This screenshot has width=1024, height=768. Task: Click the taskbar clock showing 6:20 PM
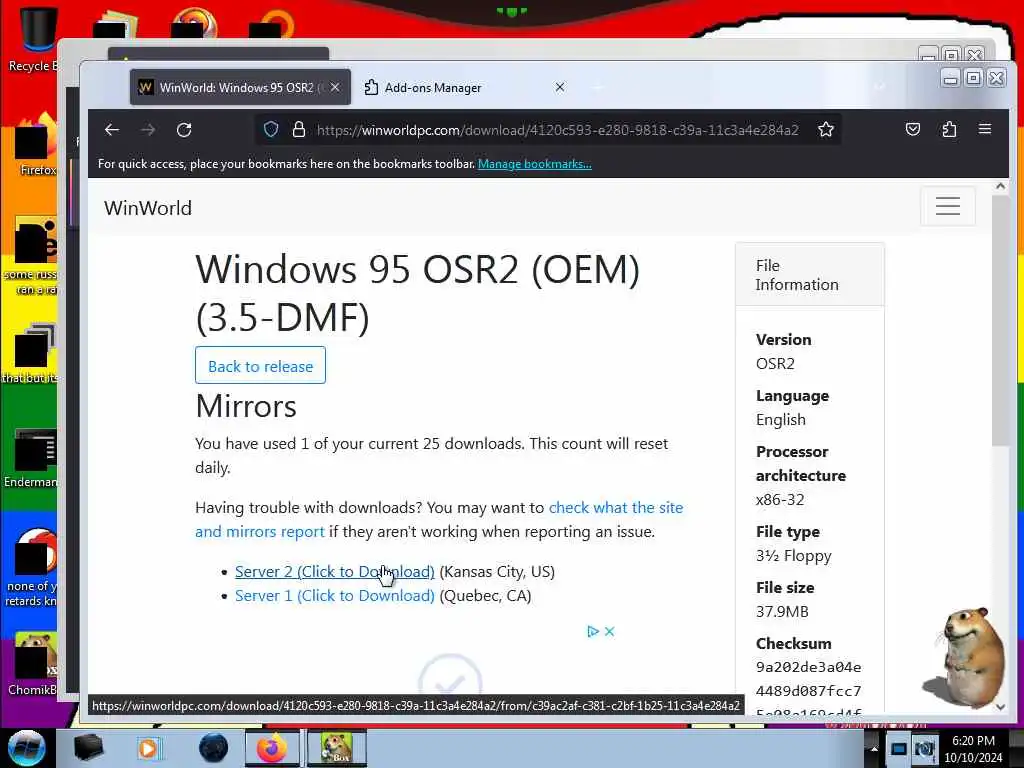click(x=973, y=748)
